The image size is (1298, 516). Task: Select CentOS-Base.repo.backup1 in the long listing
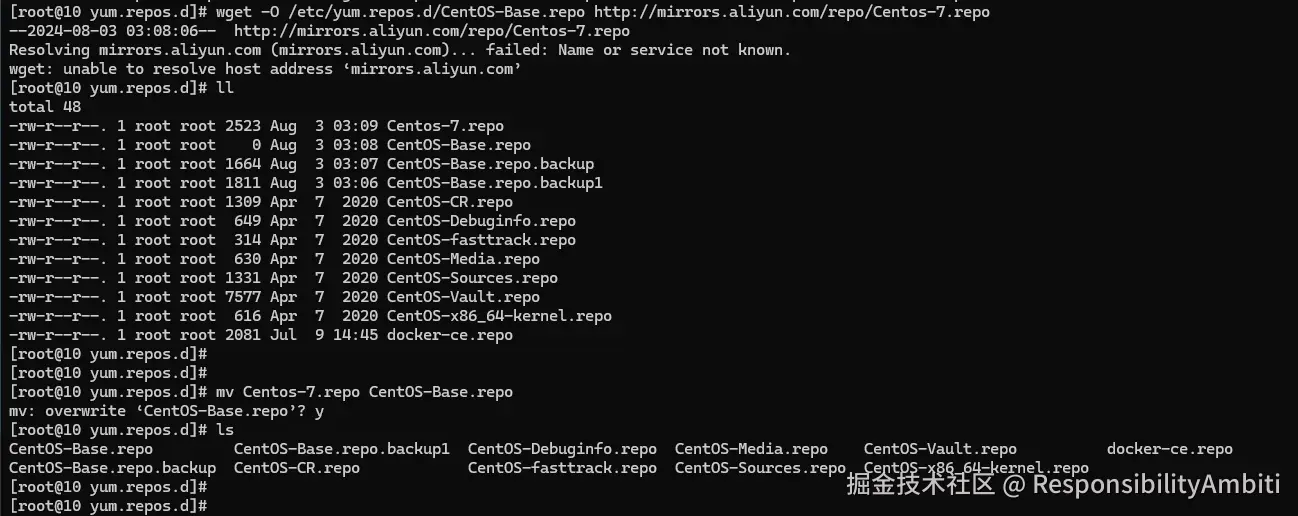pyautogui.click(x=494, y=183)
